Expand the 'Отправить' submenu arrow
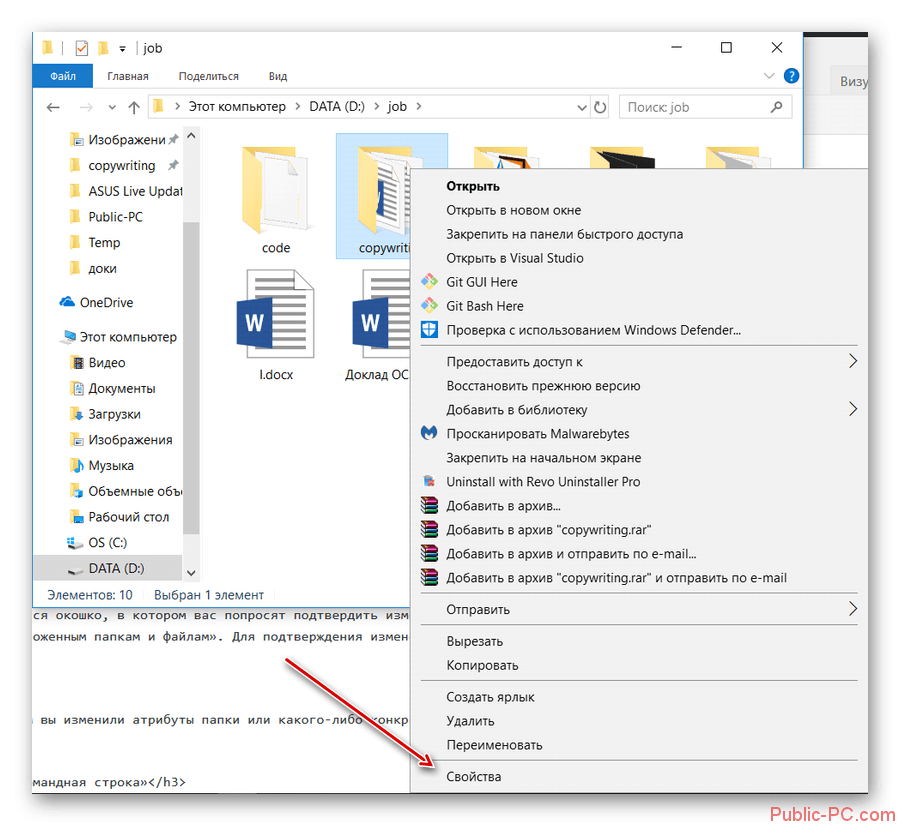The height and width of the screenshot is (826, 900). [853, 609]
